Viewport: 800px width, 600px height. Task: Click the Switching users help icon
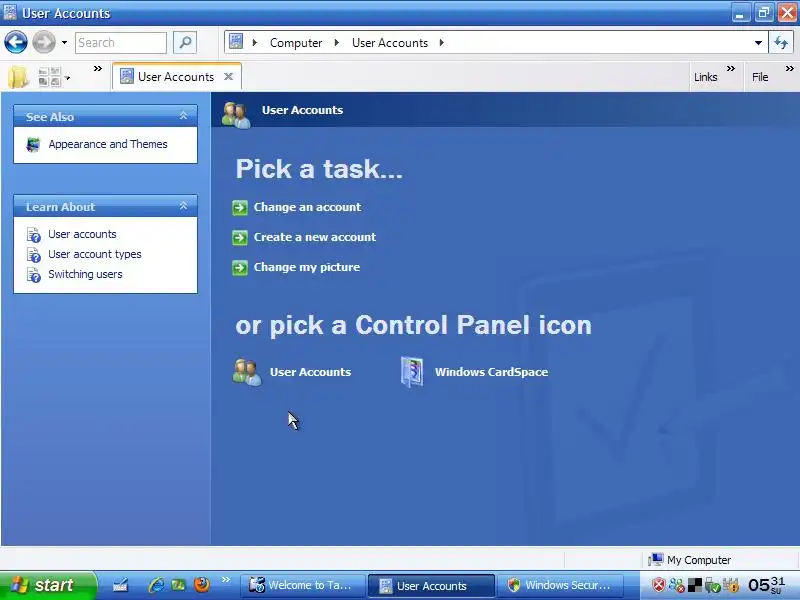pos(34,274)
